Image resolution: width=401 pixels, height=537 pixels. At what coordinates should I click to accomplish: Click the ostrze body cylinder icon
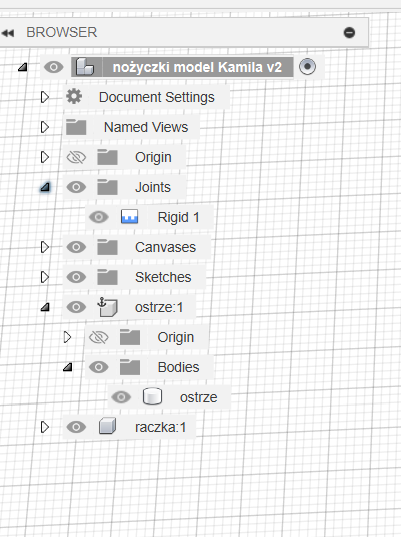pyautogui.click(x=152, y=397)
